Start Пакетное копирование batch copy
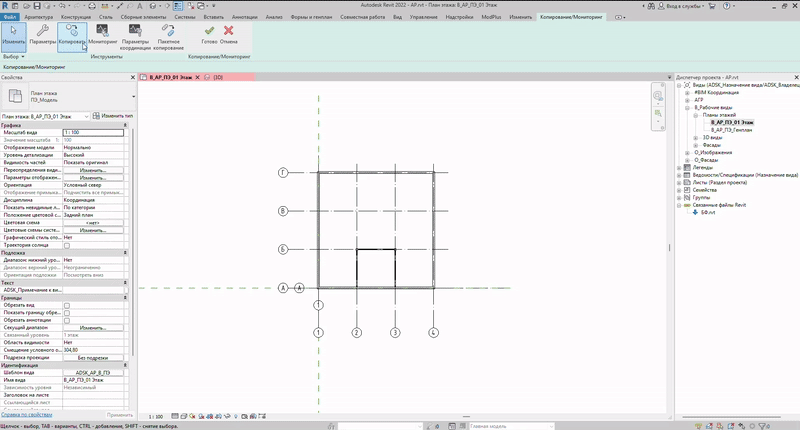Image resolution: width=800 pixels, height=430 pixels. tap(168, 37)
